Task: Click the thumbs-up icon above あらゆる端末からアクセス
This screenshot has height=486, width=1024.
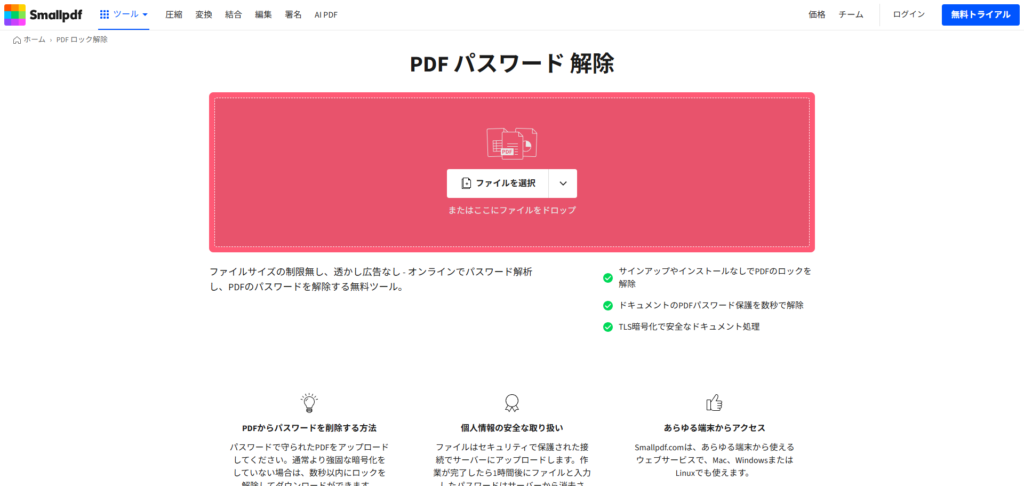Action: click(x=714, y=402)
